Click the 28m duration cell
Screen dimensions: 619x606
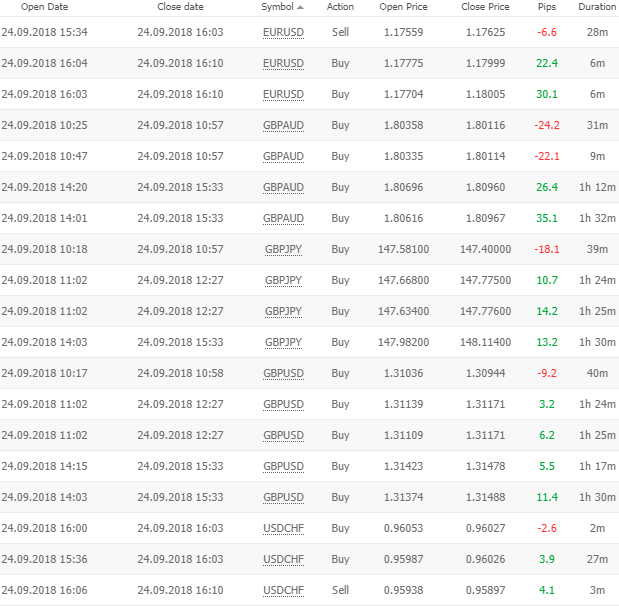click(x=597, y=32)
